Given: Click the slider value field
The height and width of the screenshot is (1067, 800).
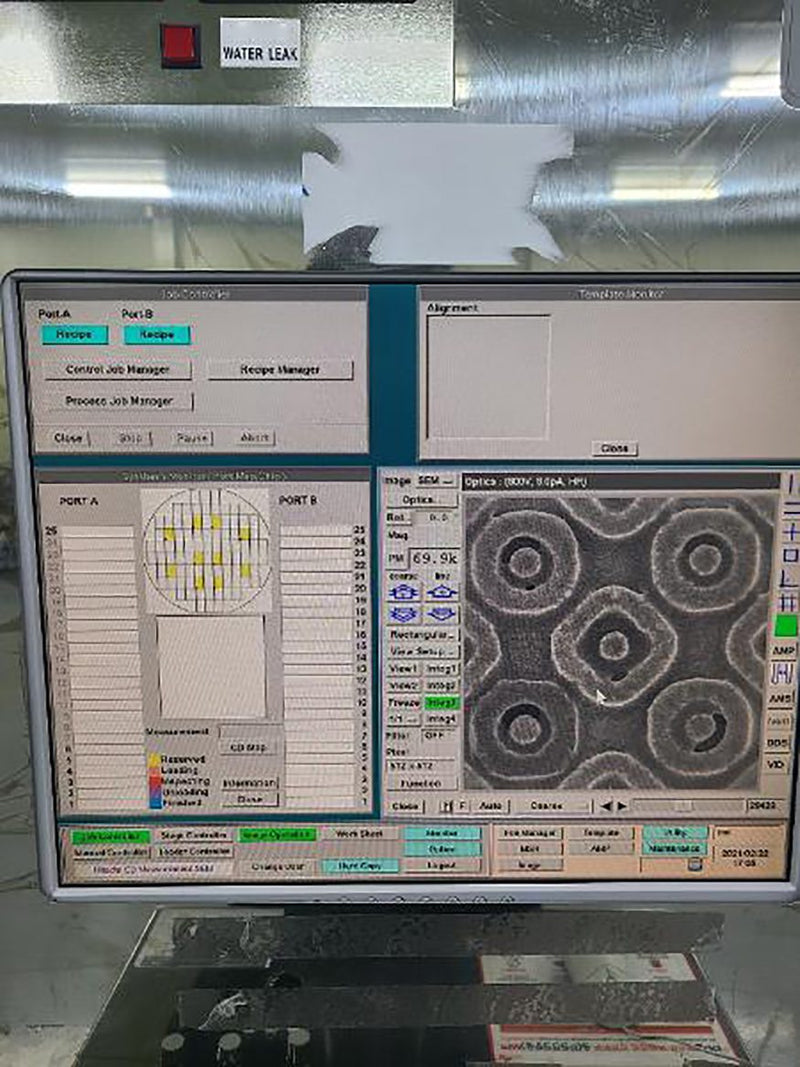Looking at the screenshot, I should point(764,806).
